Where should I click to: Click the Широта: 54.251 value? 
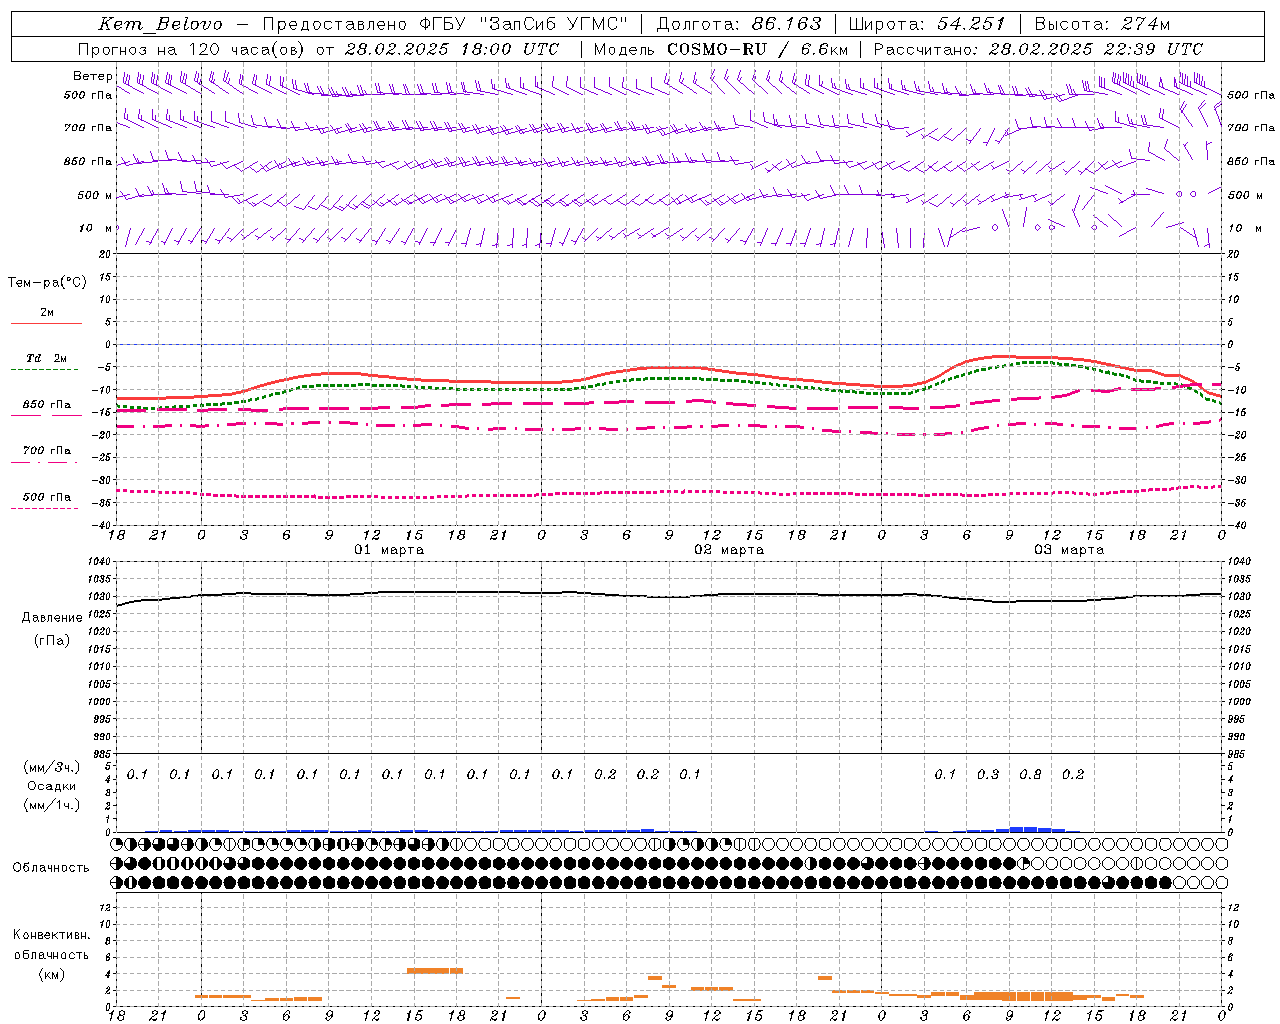(926, 24)
